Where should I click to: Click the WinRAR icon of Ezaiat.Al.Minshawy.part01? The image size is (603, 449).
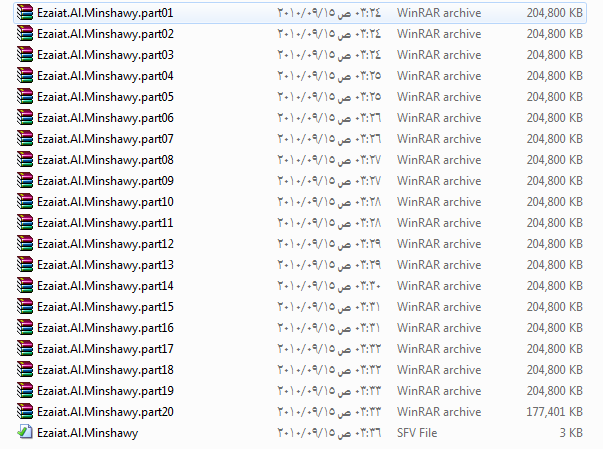click(25, 13)
